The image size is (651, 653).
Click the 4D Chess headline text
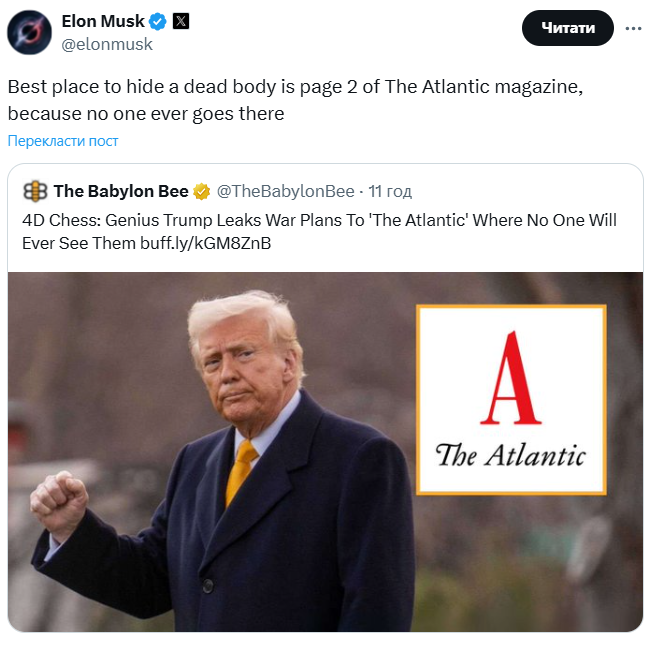[x=319, y=232]
